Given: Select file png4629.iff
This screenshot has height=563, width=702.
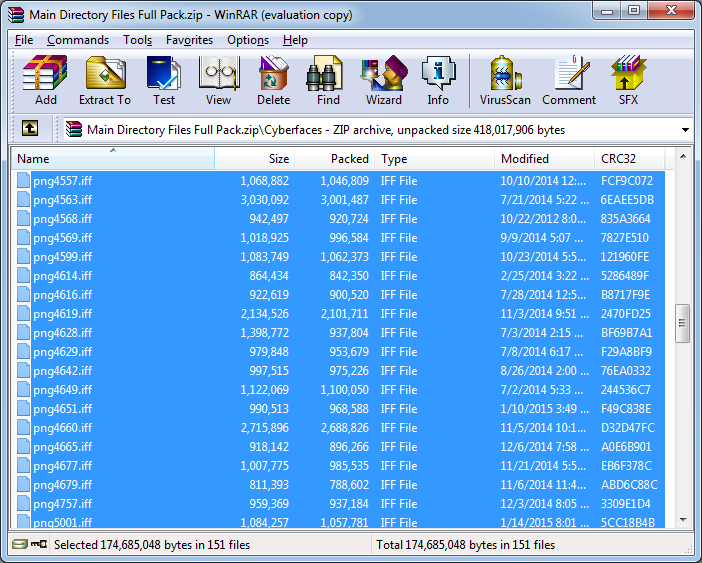Looking at the screenshot, I should 338,351.
